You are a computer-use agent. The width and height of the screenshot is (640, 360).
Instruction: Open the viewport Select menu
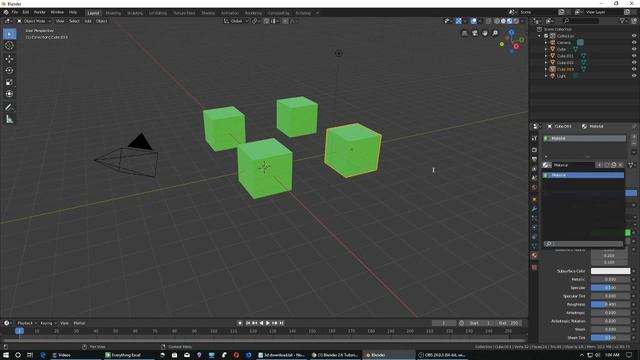[x=74, y=21]
